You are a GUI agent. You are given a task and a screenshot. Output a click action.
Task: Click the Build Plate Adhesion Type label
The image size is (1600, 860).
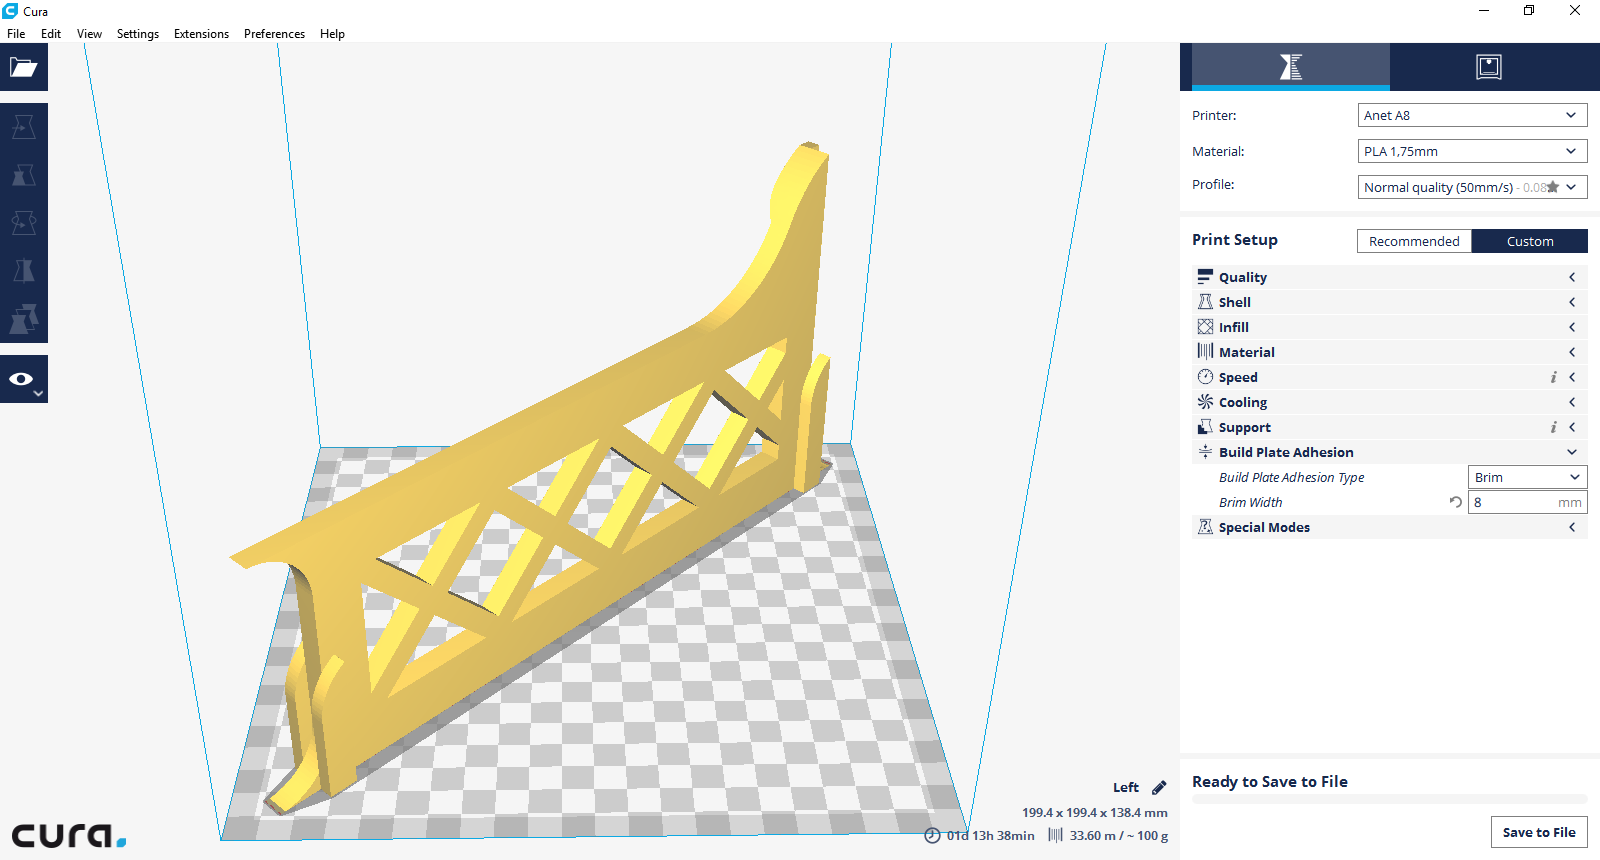(1291, 477)
